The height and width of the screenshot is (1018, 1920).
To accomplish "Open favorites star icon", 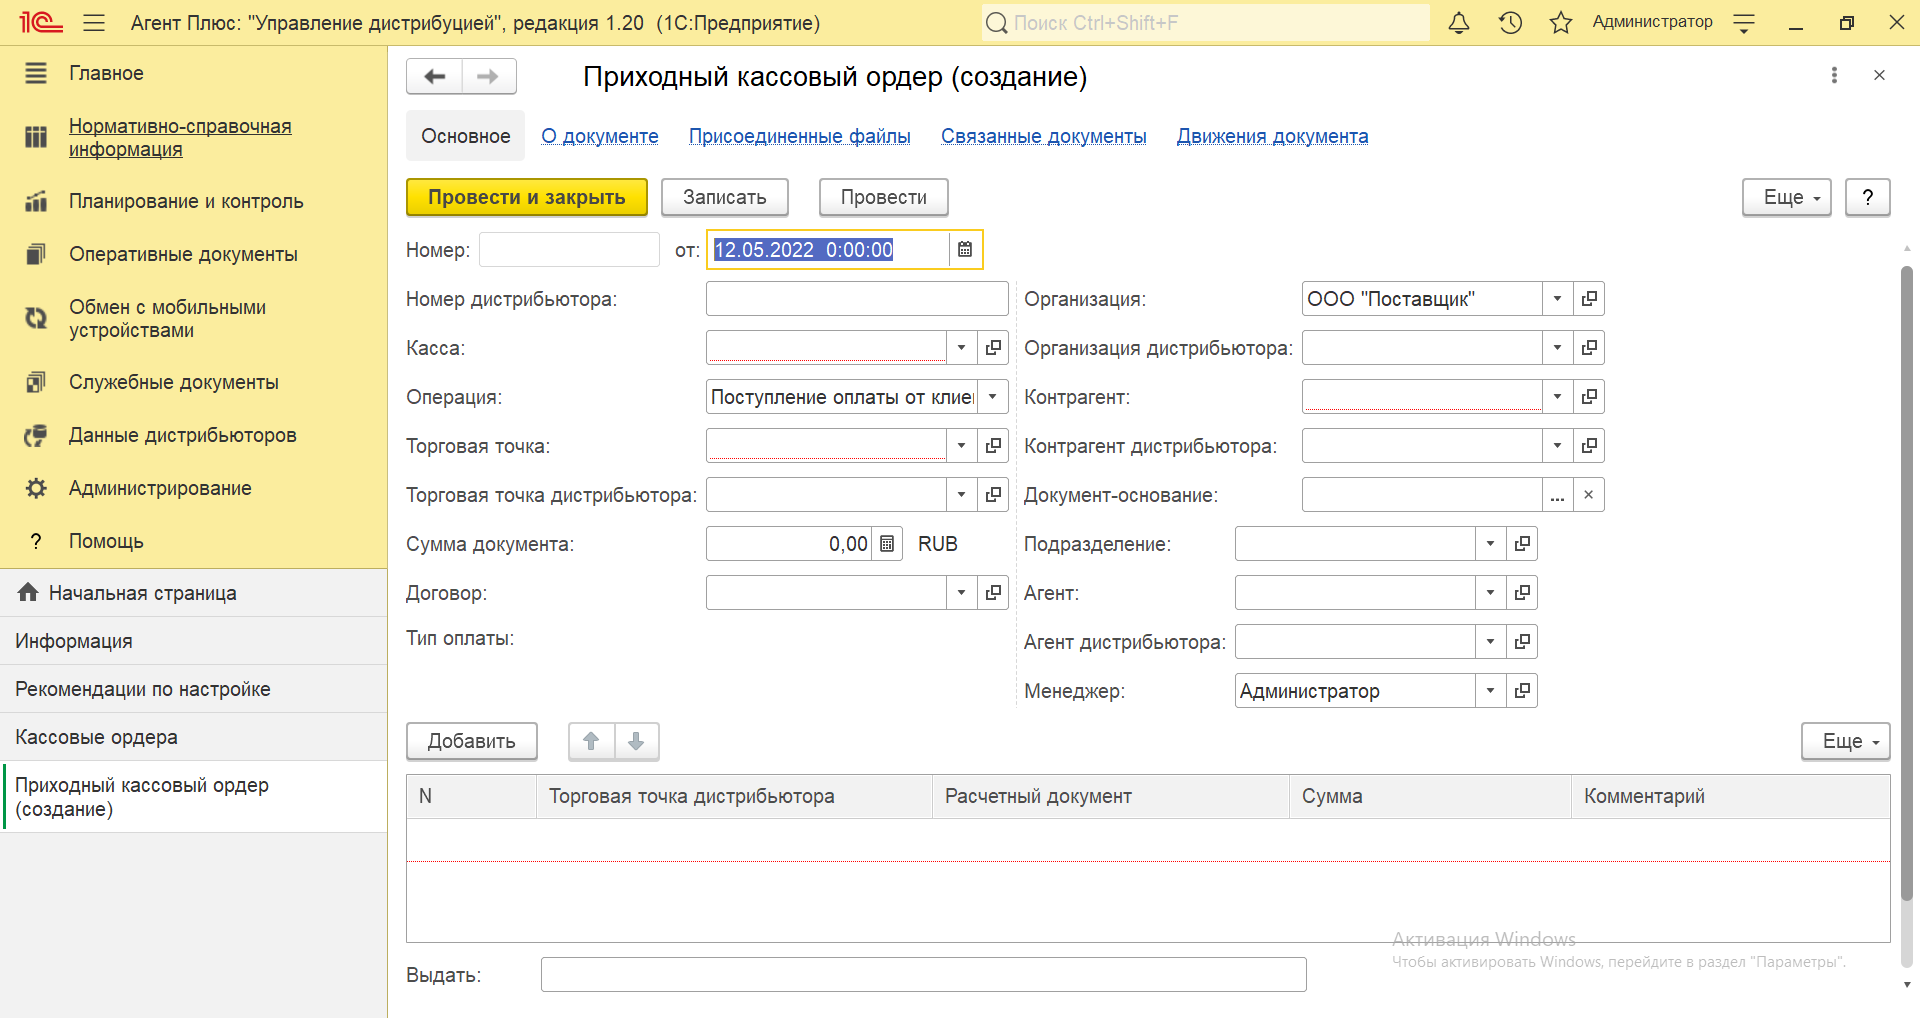I will (x=1561, y=22).
